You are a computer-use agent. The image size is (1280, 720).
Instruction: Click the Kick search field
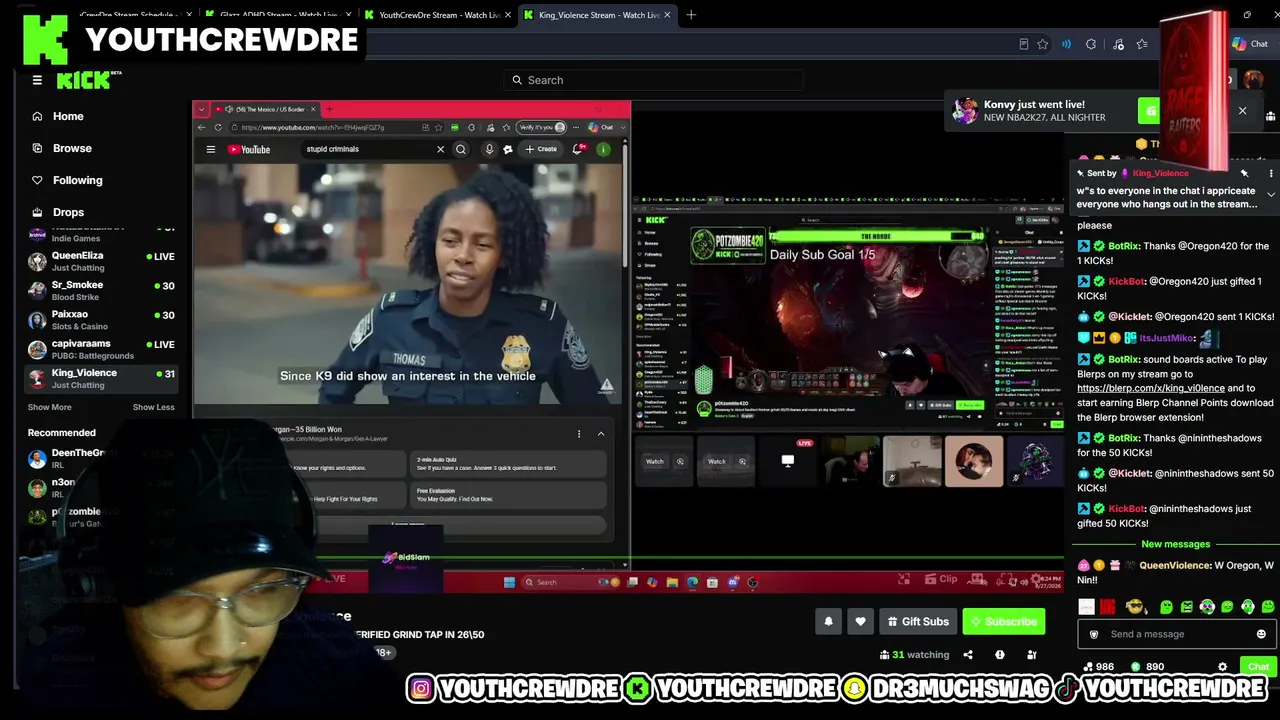pos(654,80)
